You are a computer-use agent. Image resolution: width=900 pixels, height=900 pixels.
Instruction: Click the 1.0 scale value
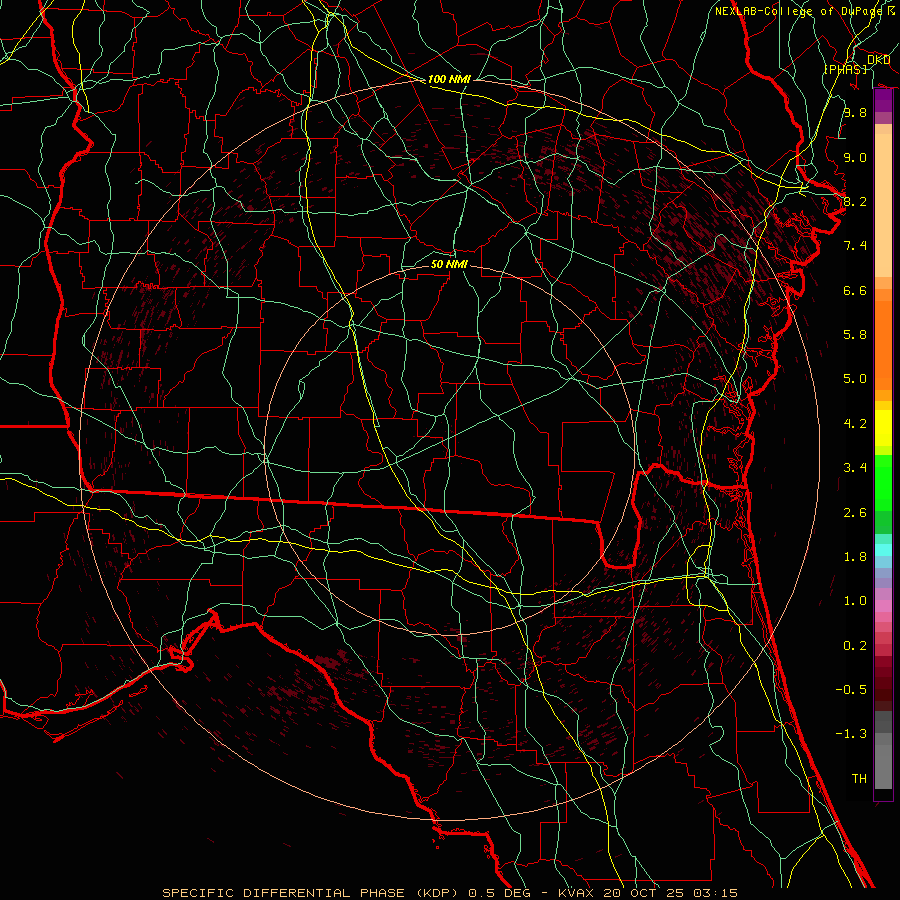(855, 601)
